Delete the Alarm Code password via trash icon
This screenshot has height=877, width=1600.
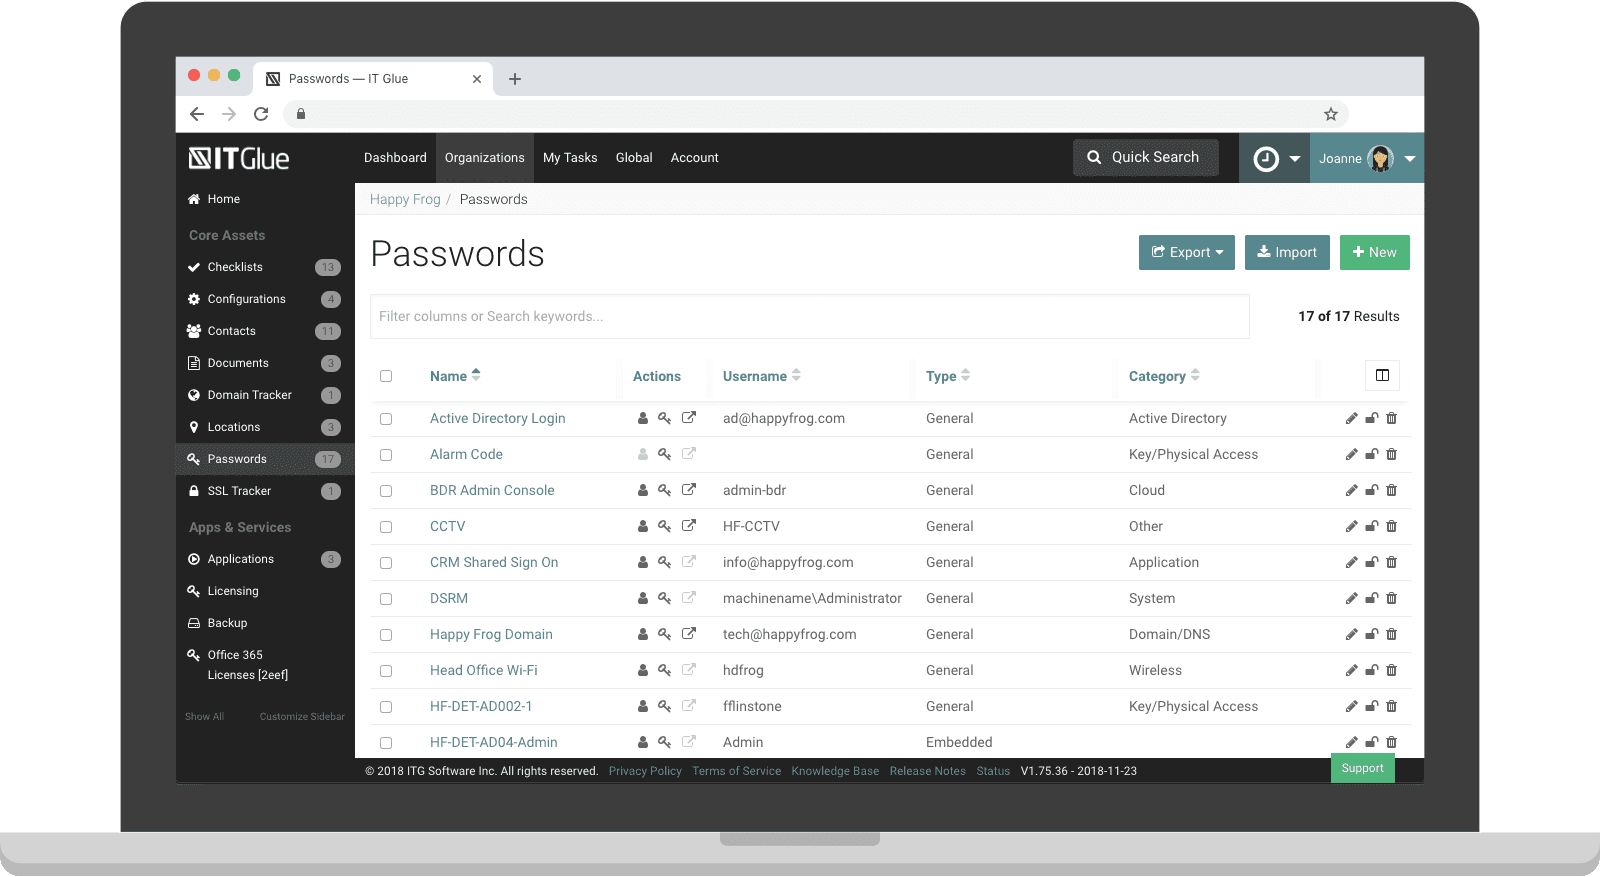click(x=1391, y=454)
